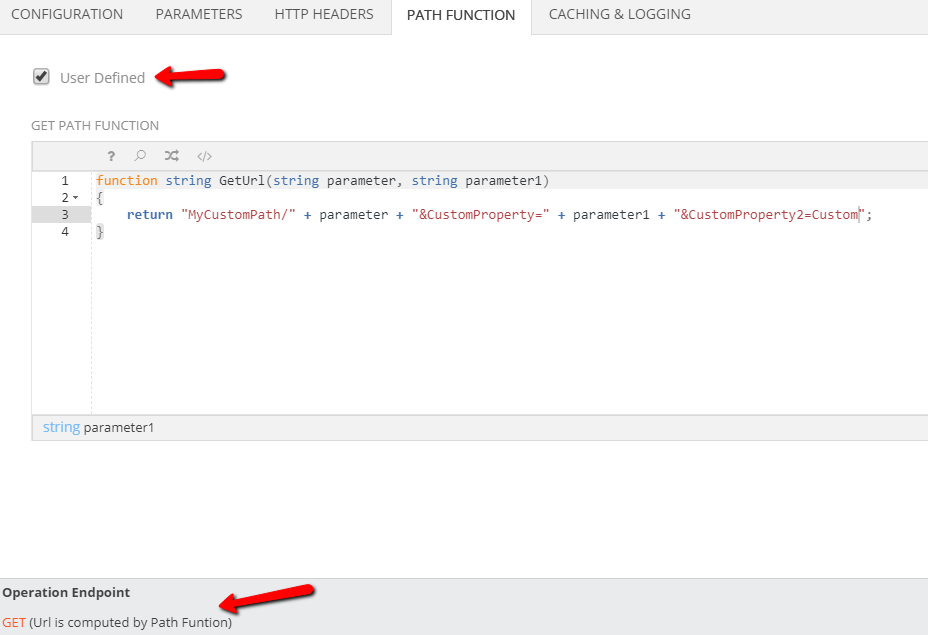Switch to the Configuration tab
This screenshot has width=928, height=635.
pos(67,15)
